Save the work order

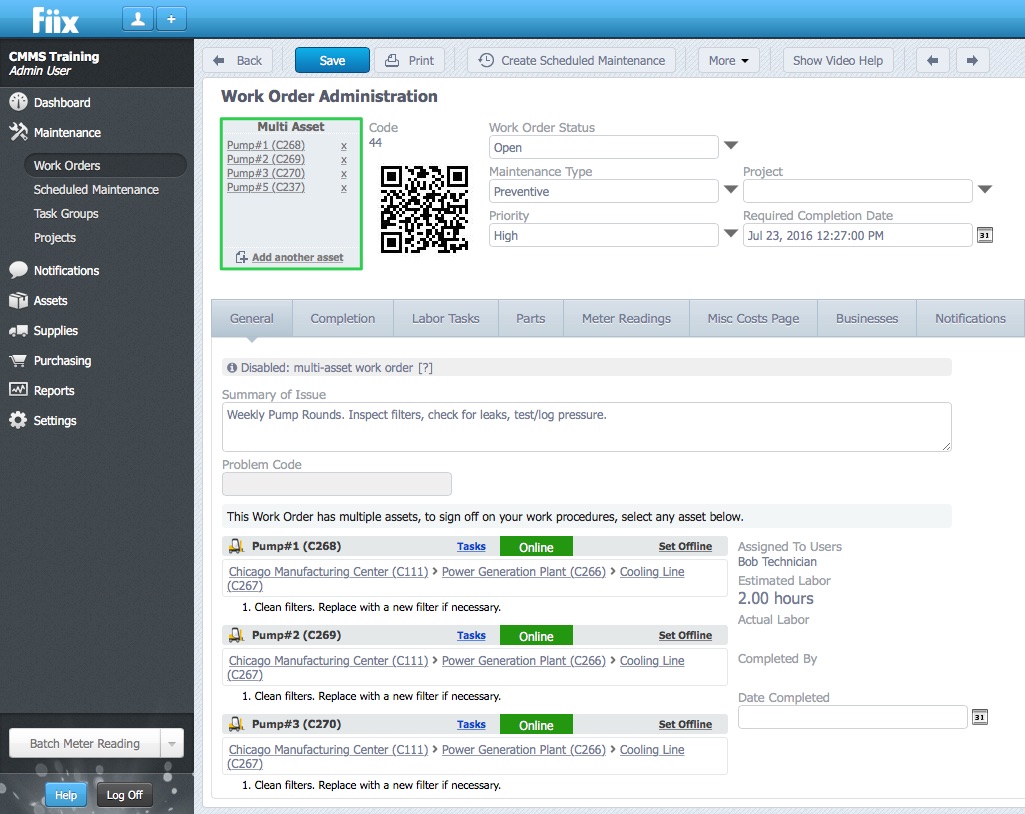coord(332,60)
